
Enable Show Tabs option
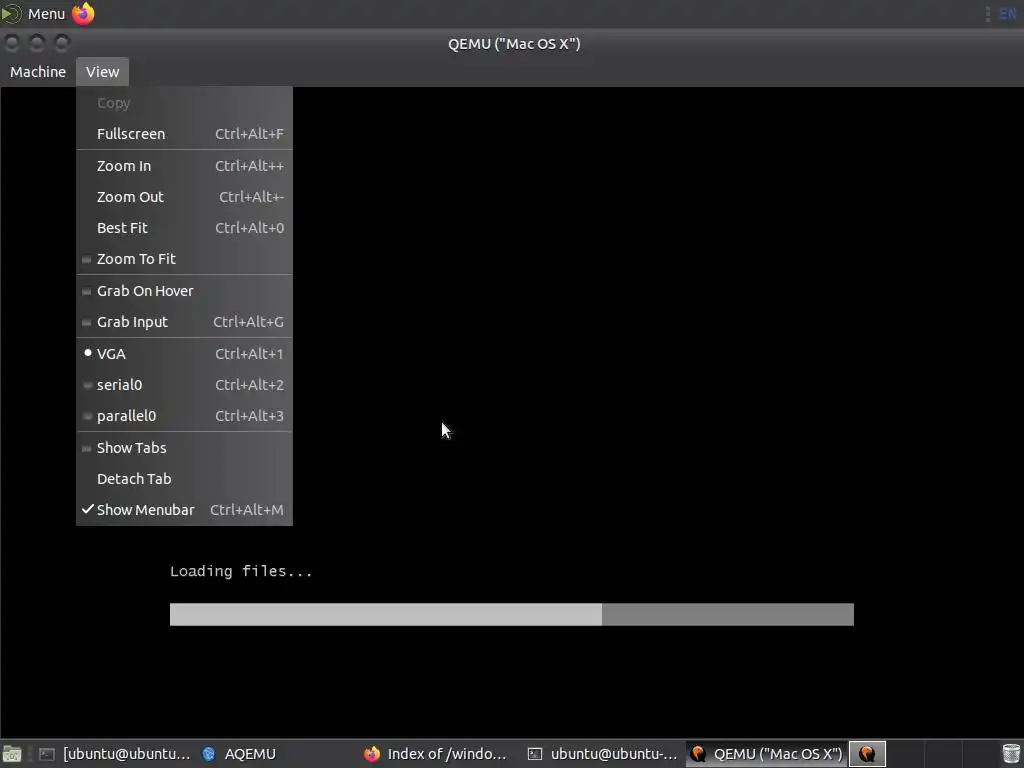pyautogui.click(x=184, y=448)
